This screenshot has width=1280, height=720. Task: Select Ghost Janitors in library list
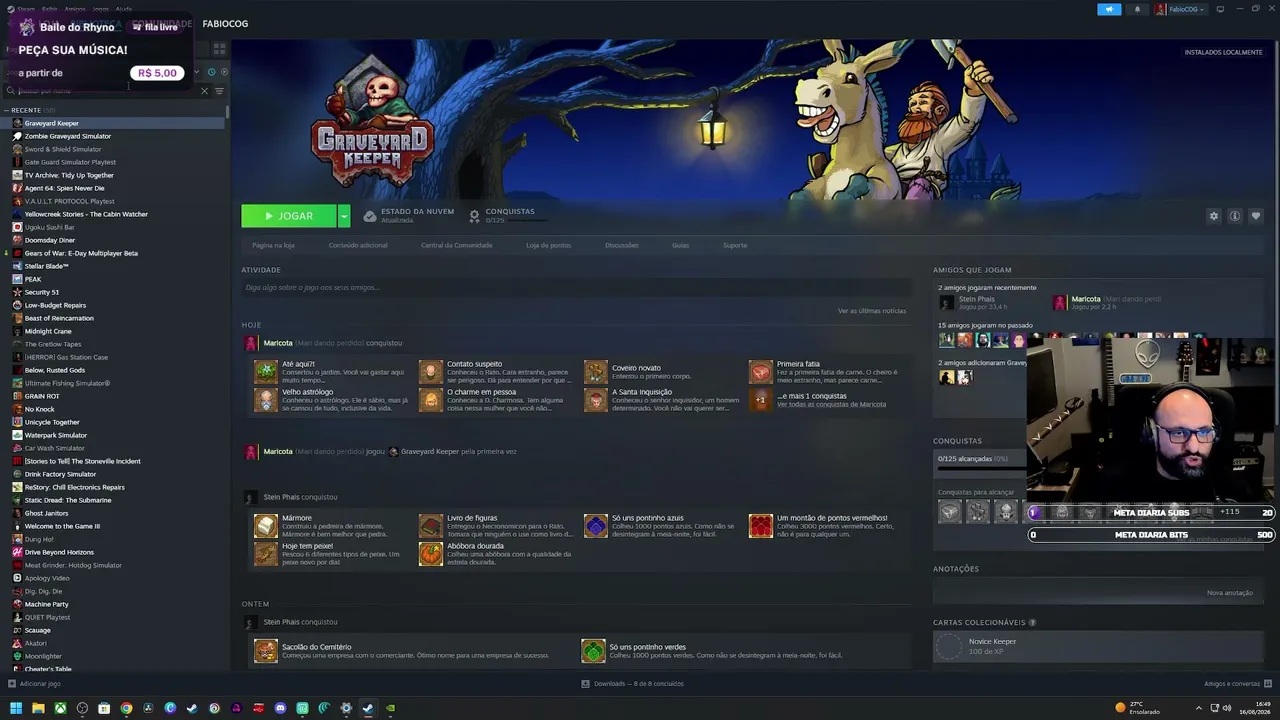tap(46, 513)
